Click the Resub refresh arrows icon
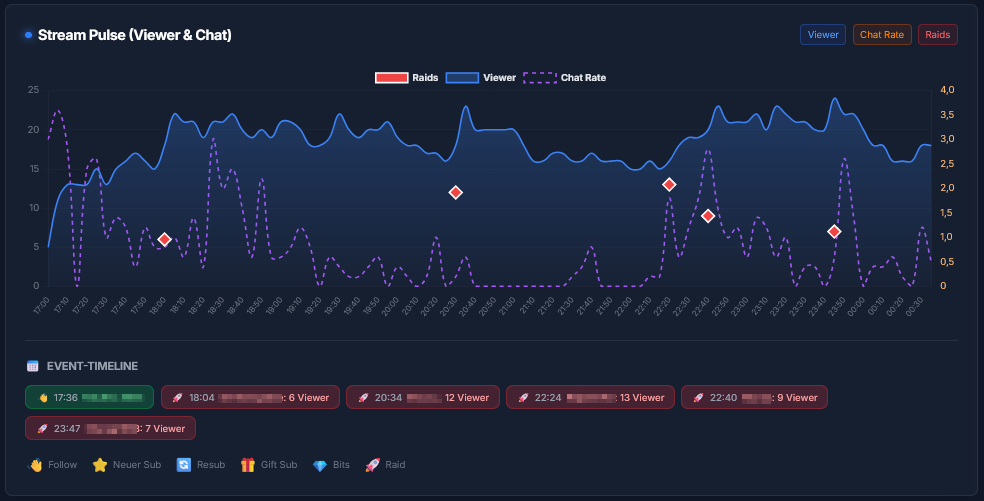This screenshot has height=501, width=984. [183, 465]
